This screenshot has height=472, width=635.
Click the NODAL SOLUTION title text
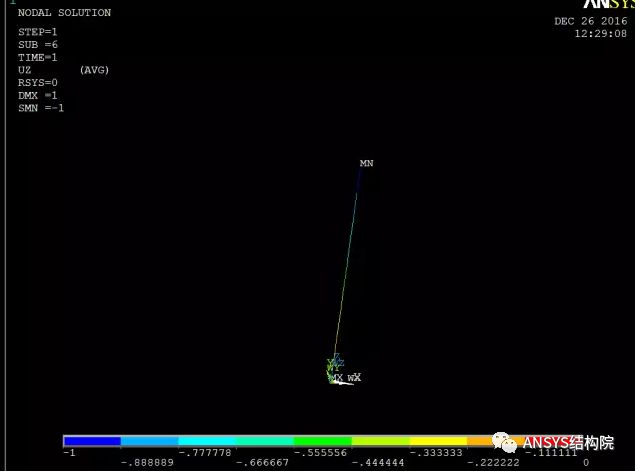coord(64,13)
